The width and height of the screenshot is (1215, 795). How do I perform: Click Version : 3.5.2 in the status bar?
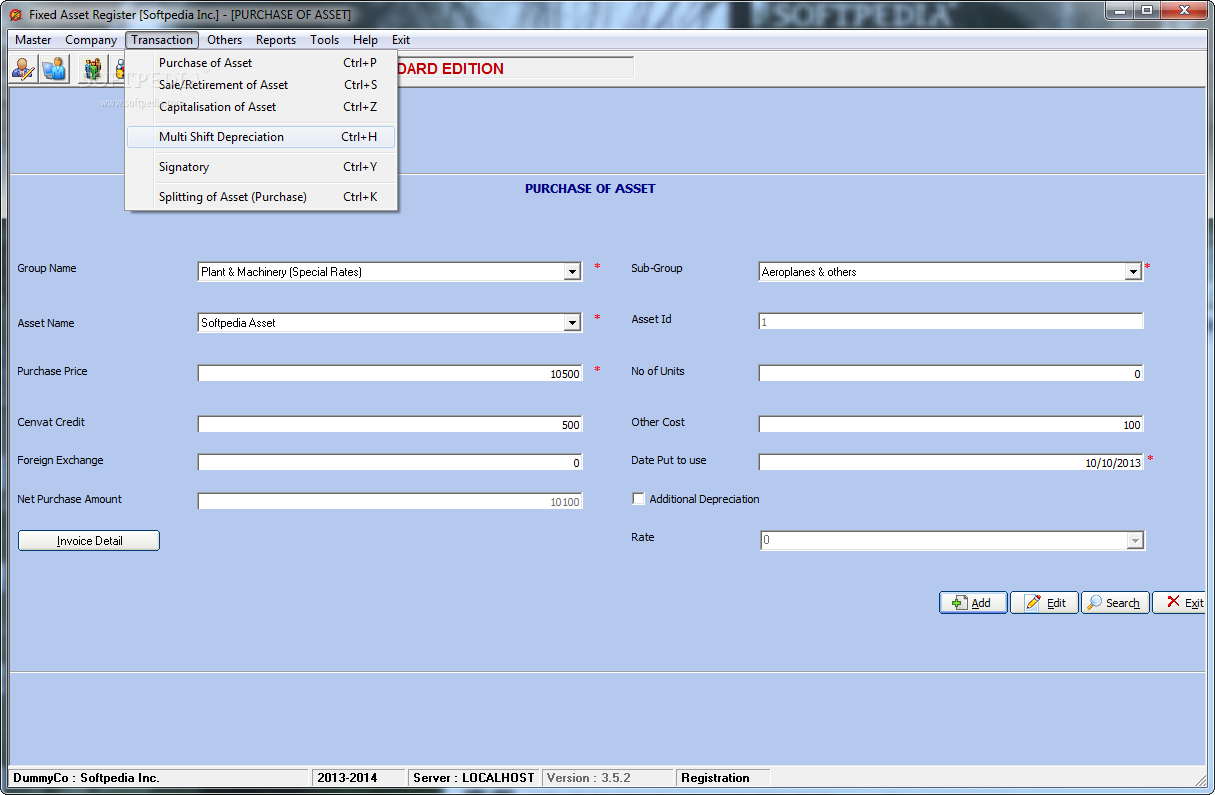(589, 778)
